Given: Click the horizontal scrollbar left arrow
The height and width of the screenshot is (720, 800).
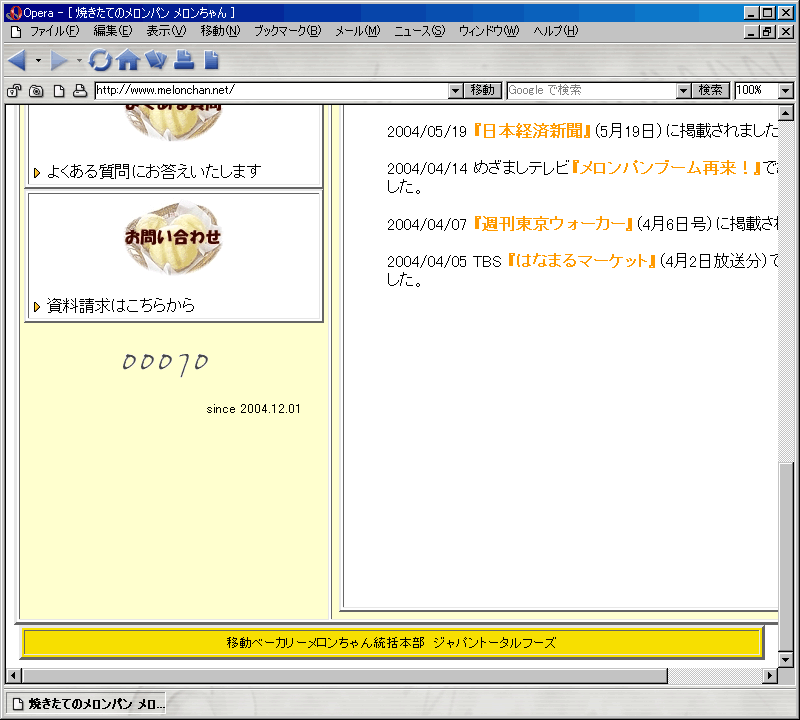Looking at the screenshot, I should pyautogui.click(x=14, y=676).
